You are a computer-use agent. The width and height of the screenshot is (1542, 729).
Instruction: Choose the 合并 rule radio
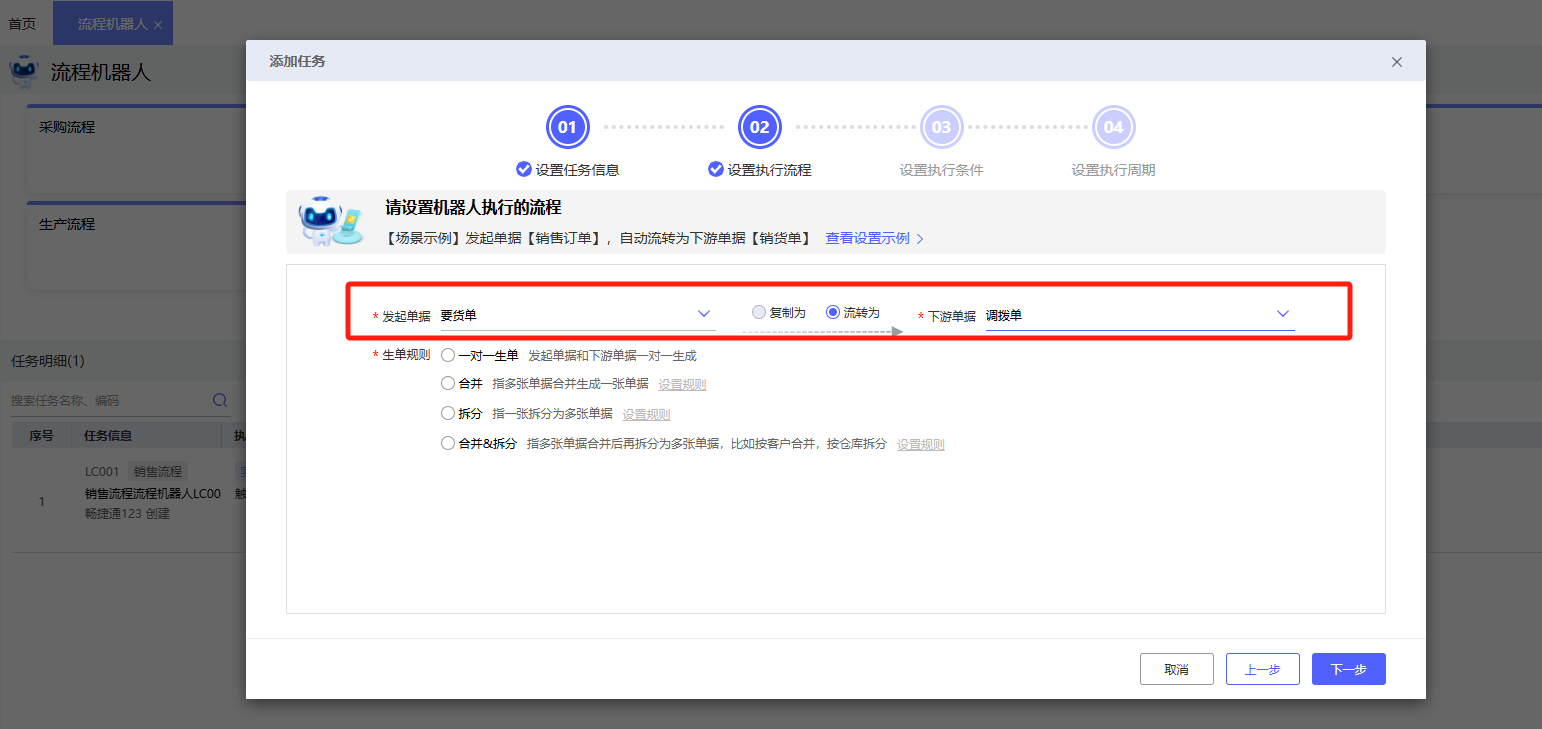(448, 383)
